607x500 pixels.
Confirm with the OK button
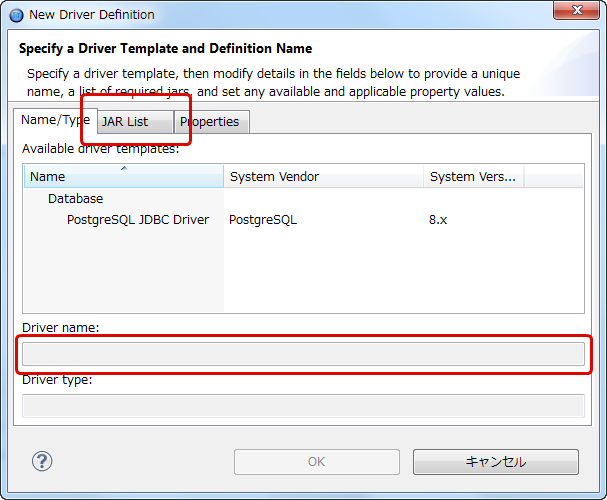[317, 462]
